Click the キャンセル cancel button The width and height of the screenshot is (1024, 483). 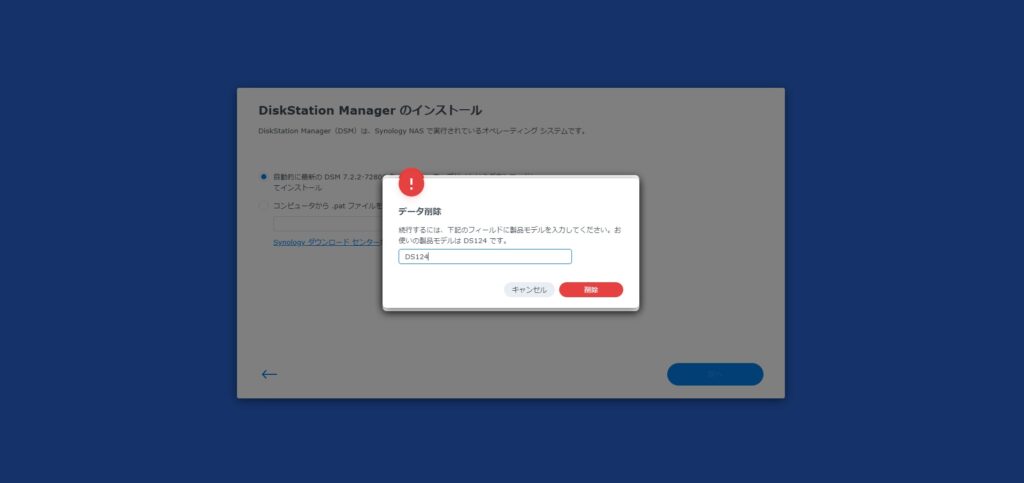click(529, 290)
